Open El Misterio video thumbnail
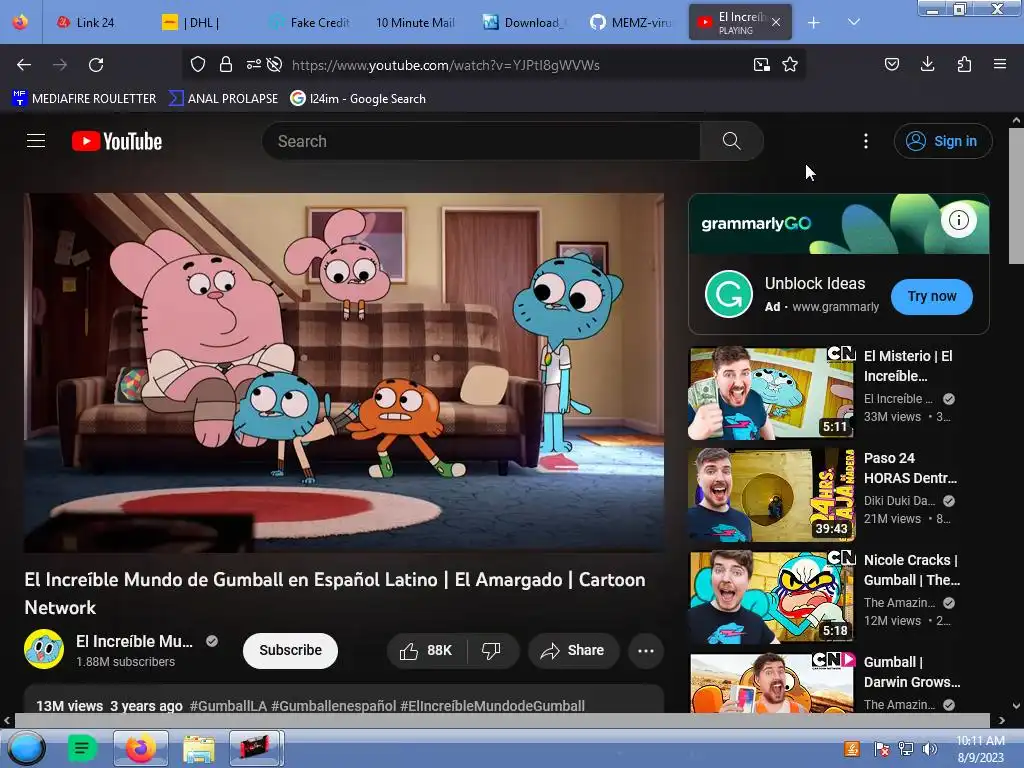Screen dimensions: 1024x768 (772, 393)
